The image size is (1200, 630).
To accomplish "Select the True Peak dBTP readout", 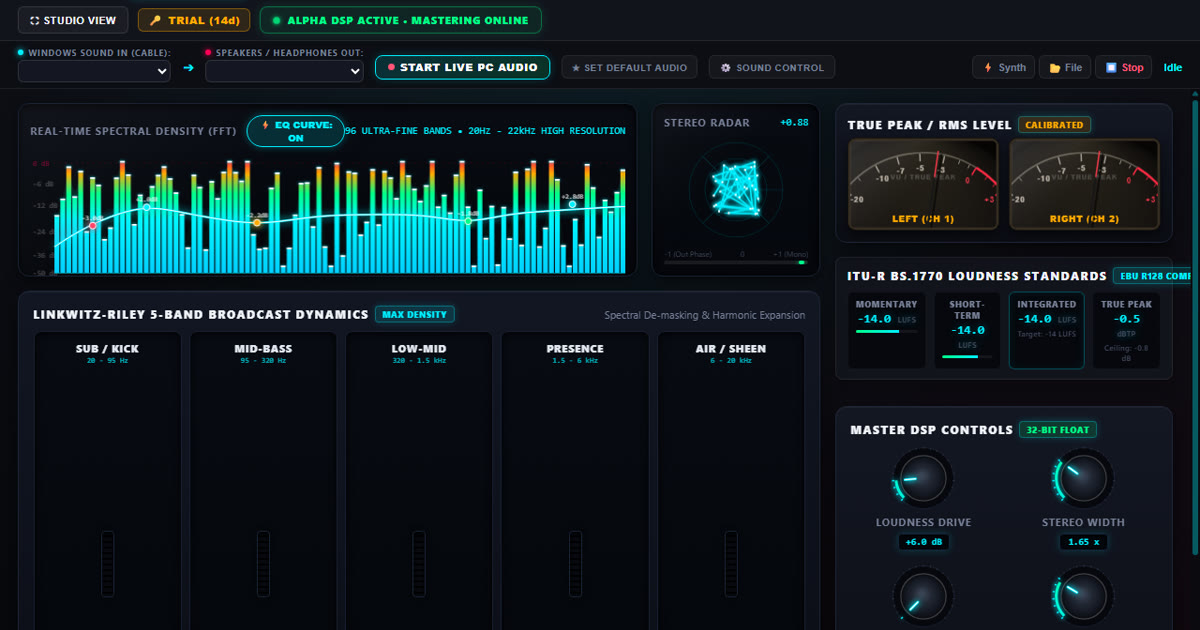I will coord(1126,330).
